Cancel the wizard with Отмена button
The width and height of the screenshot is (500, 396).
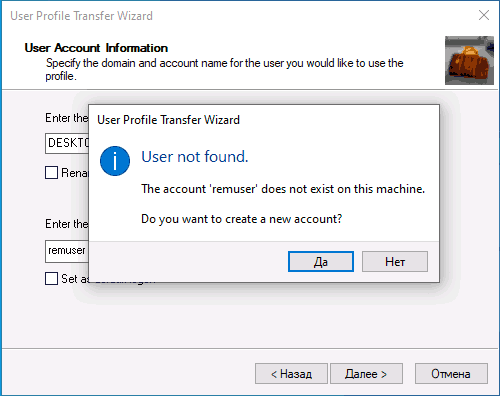451,374
